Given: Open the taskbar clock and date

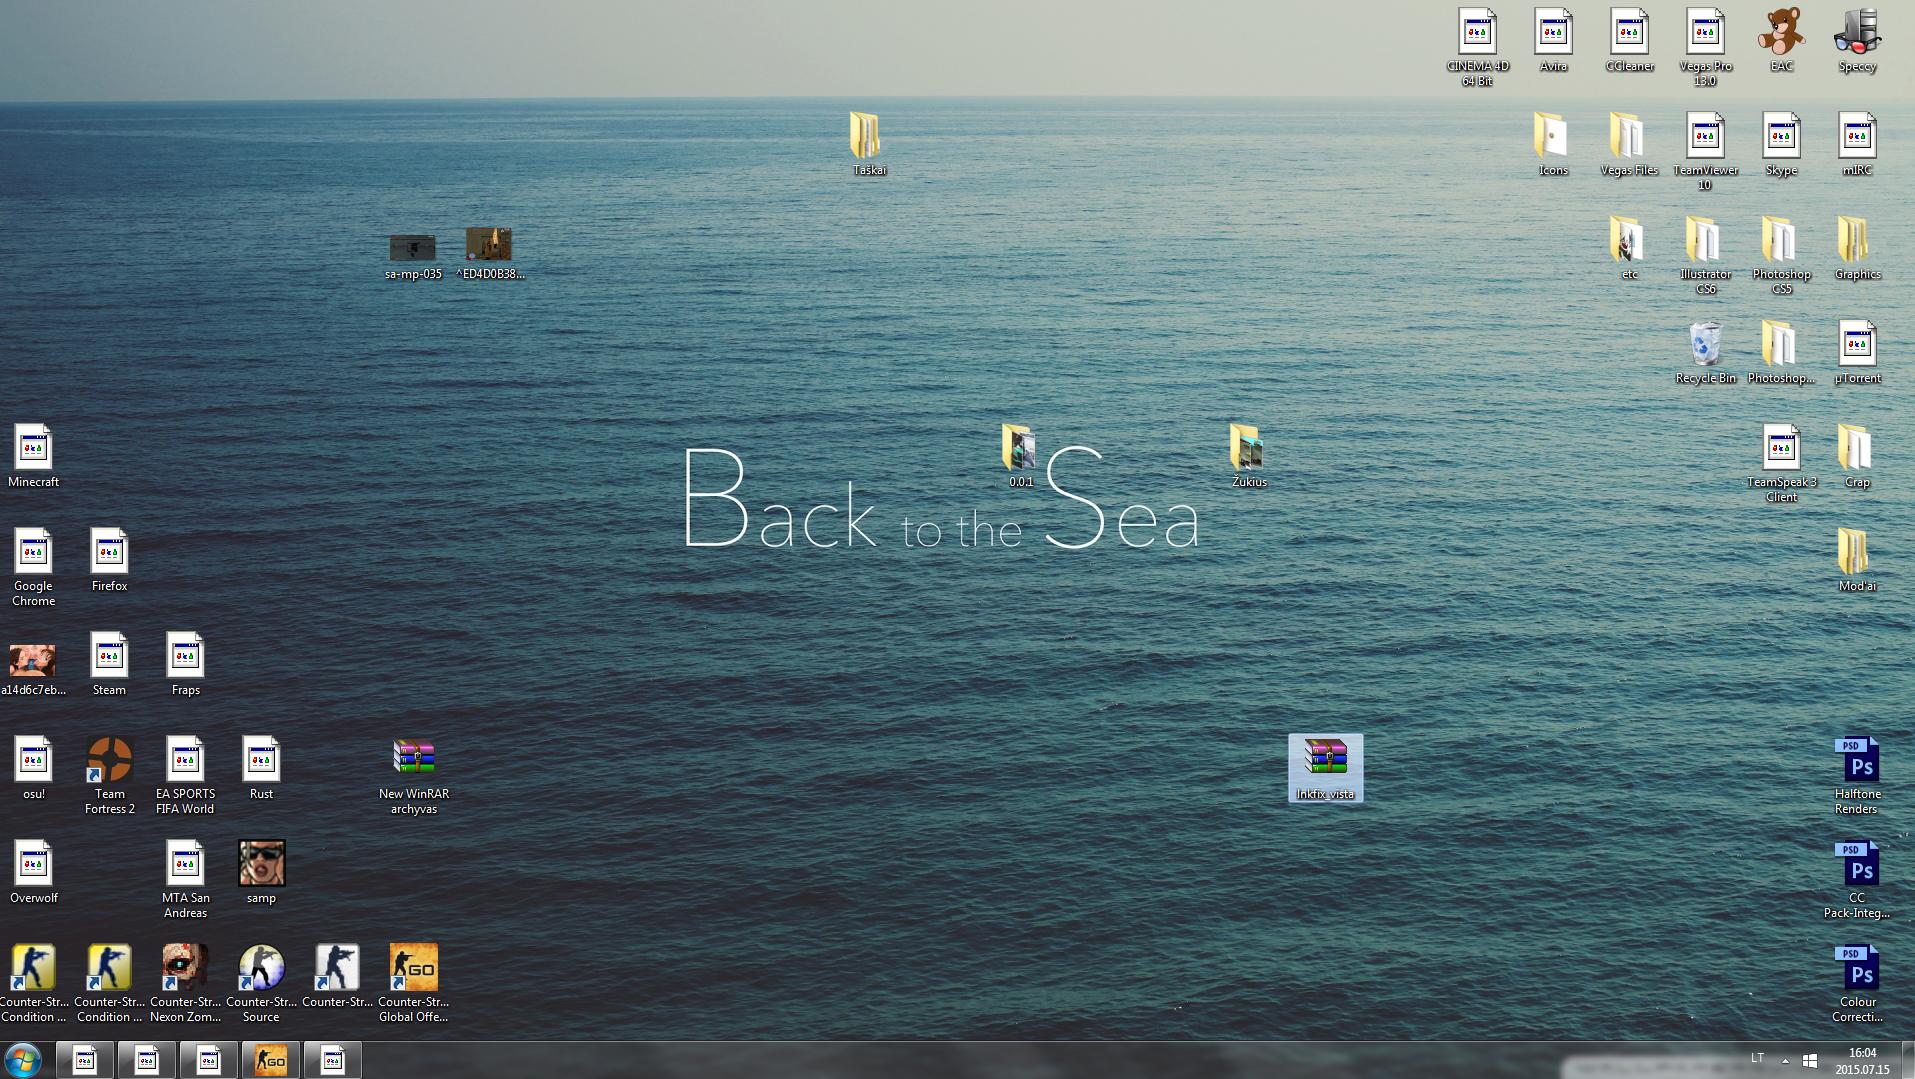Looking at the screenshot, I should tap(1862, 1060).
